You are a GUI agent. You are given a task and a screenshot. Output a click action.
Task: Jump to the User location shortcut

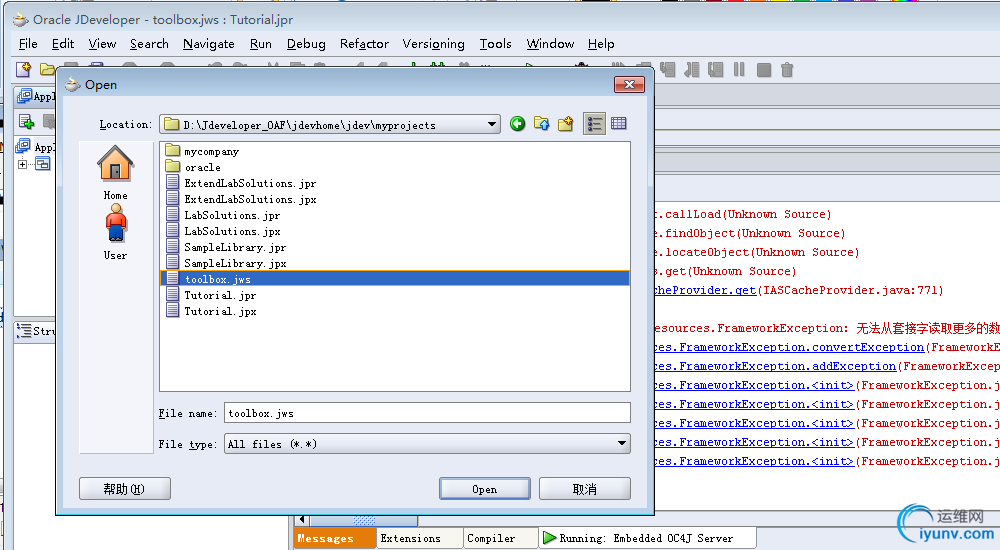coord(115,232)
